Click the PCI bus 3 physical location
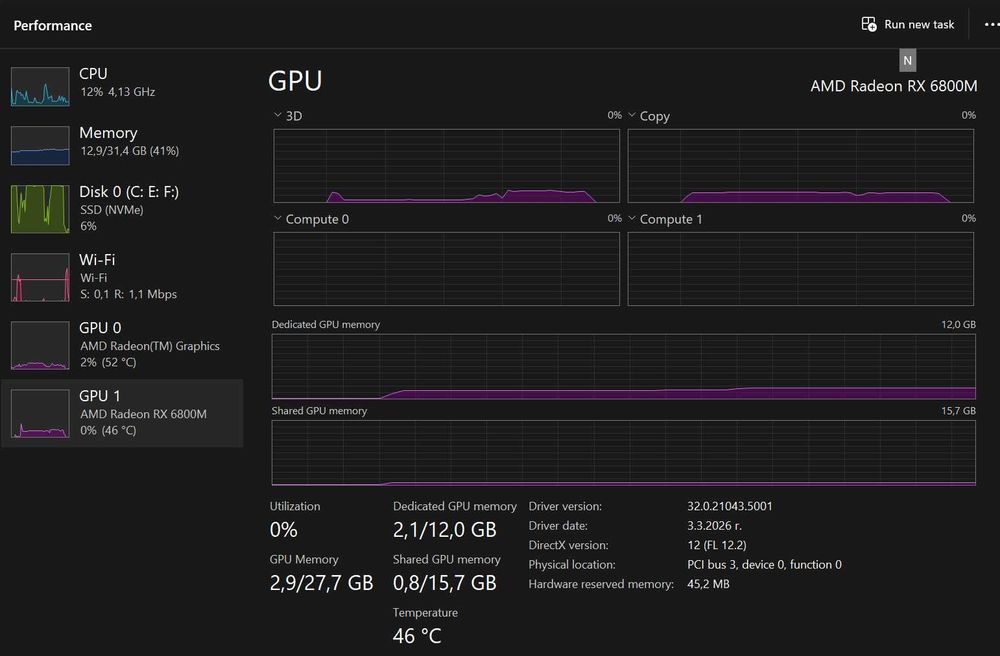1000x656 pixels. click(x=764, y=565)
